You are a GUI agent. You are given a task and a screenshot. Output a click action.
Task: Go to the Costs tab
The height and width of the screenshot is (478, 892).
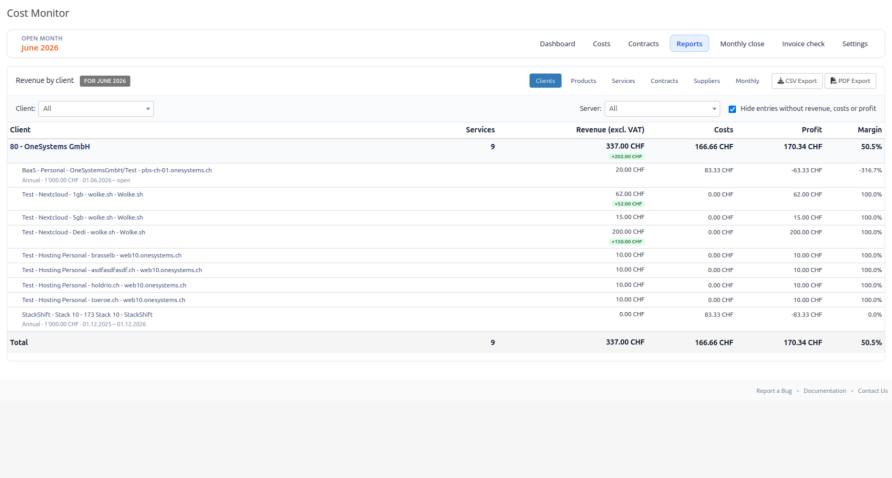601,44
